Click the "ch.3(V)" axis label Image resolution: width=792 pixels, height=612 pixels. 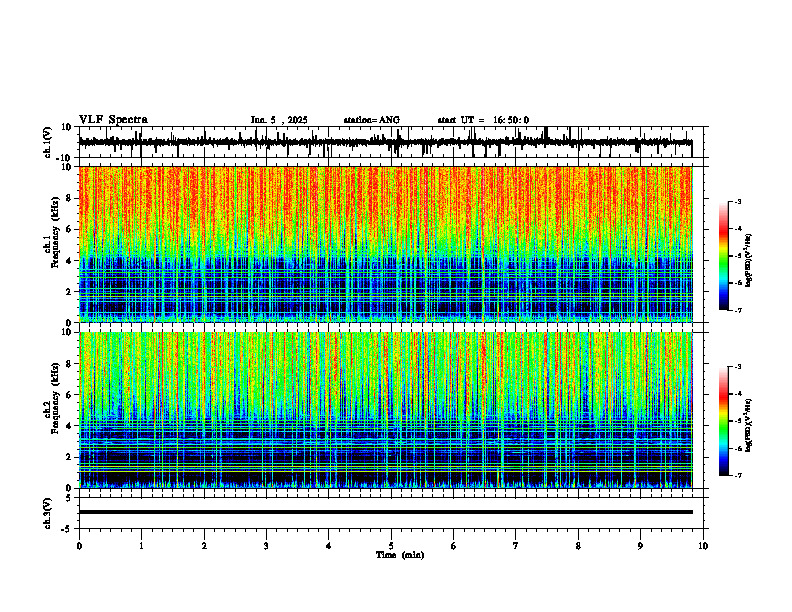coord(48,513)
